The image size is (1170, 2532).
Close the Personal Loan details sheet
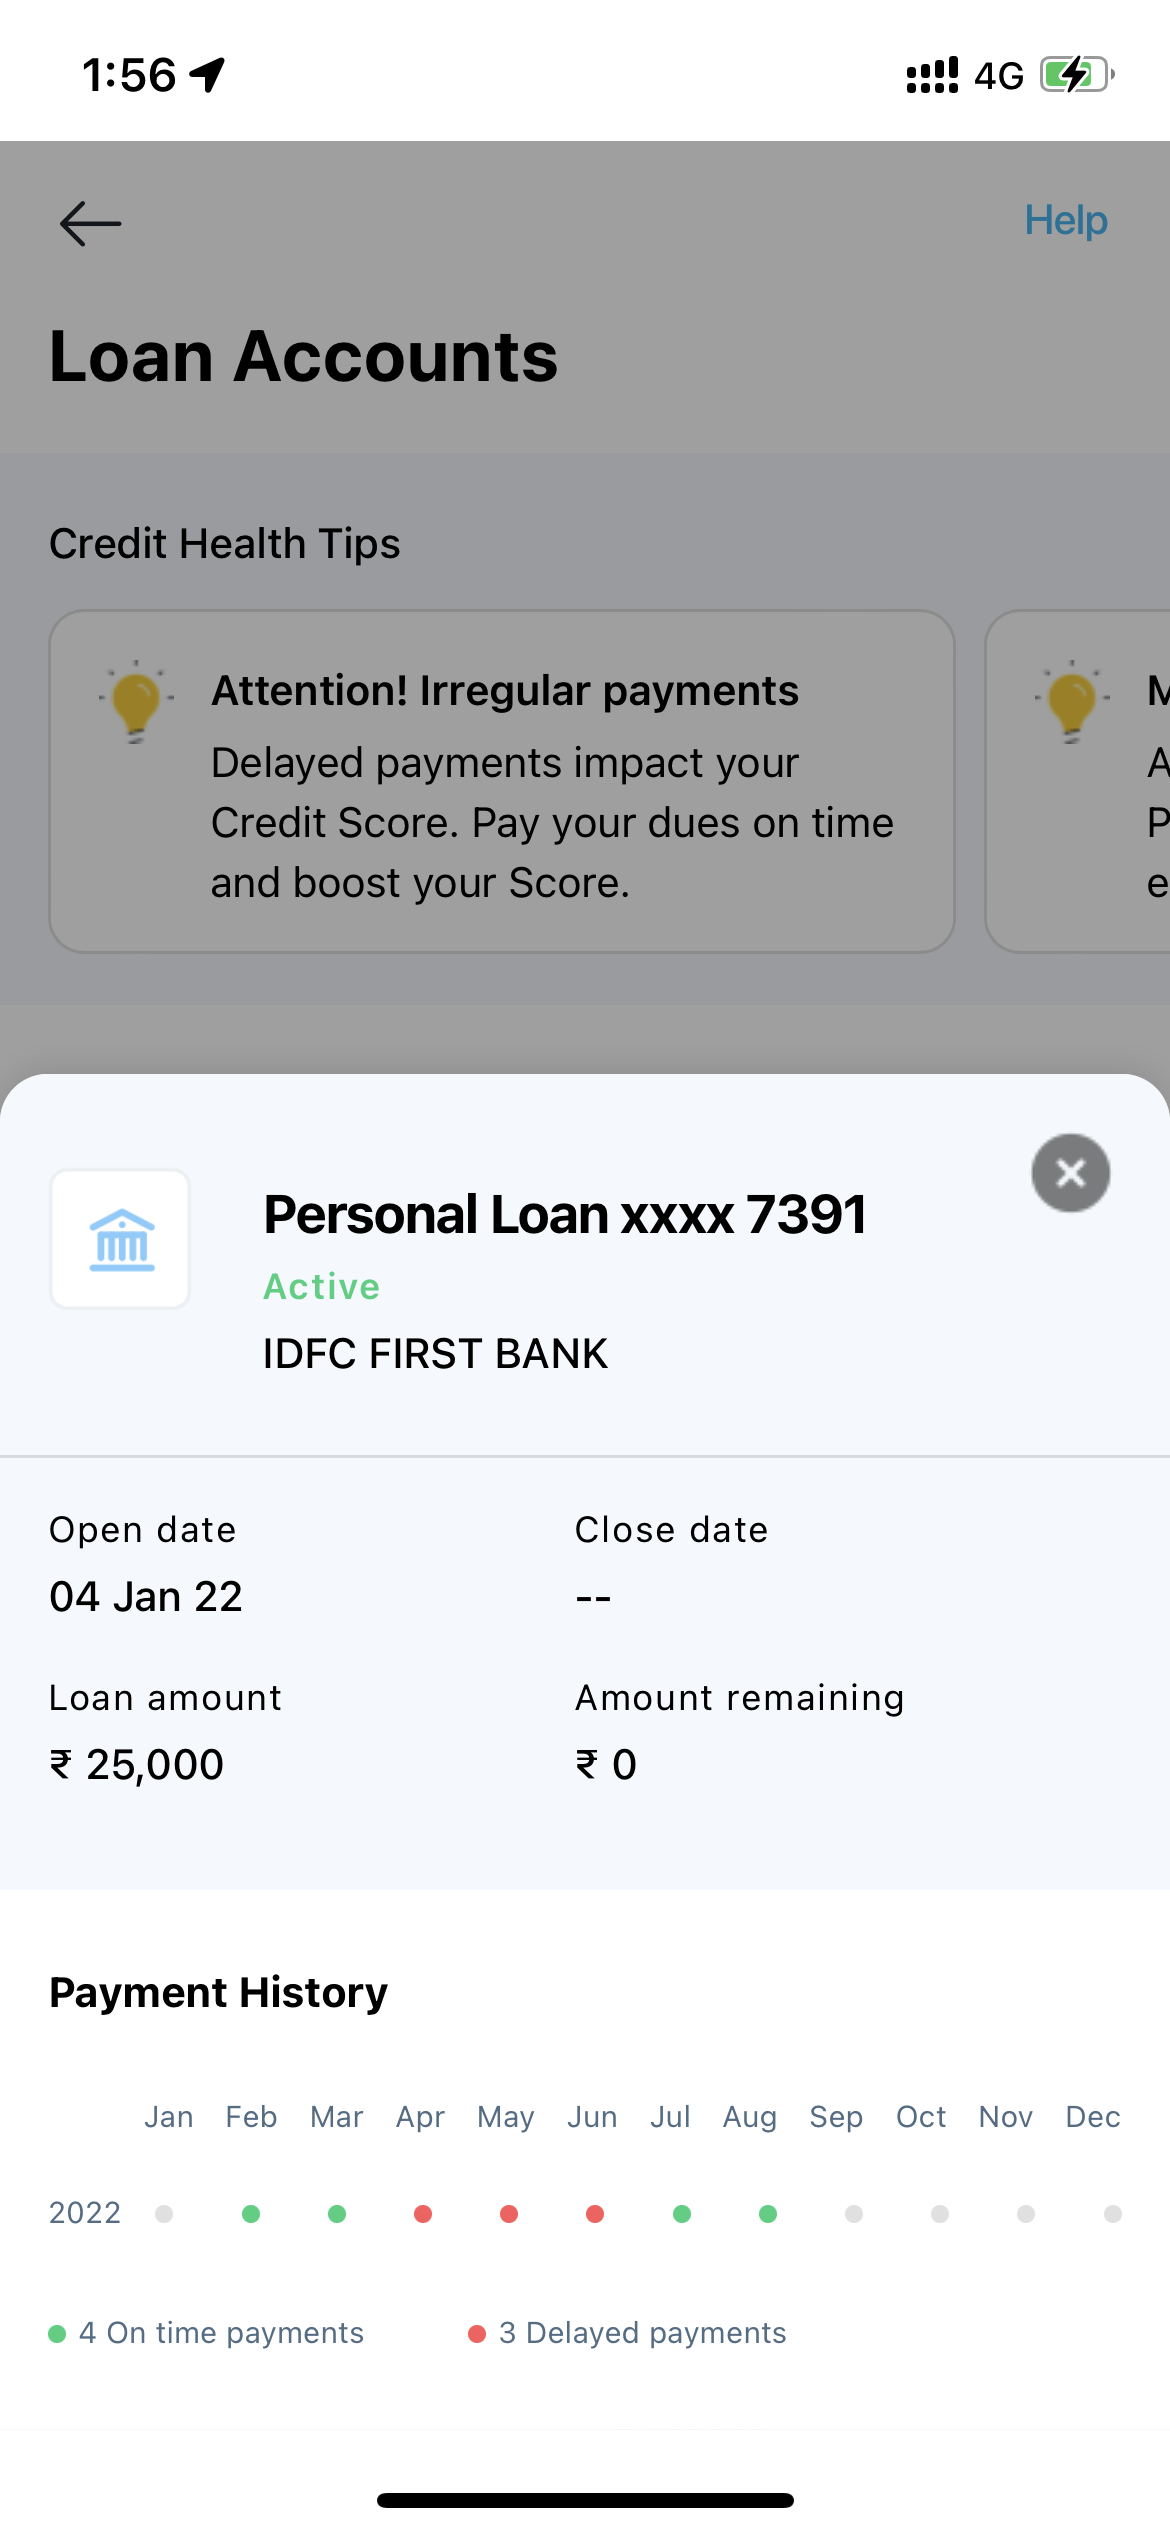pos(1070,1173)
